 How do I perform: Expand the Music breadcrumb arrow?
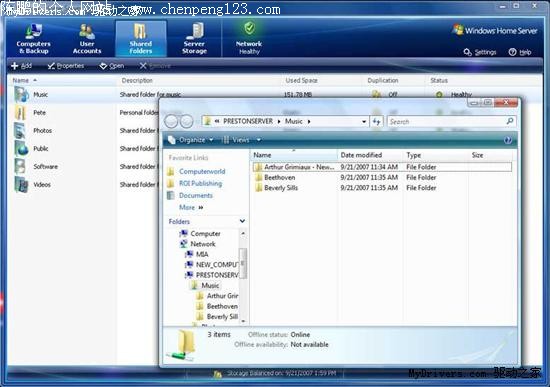[309, 121]
